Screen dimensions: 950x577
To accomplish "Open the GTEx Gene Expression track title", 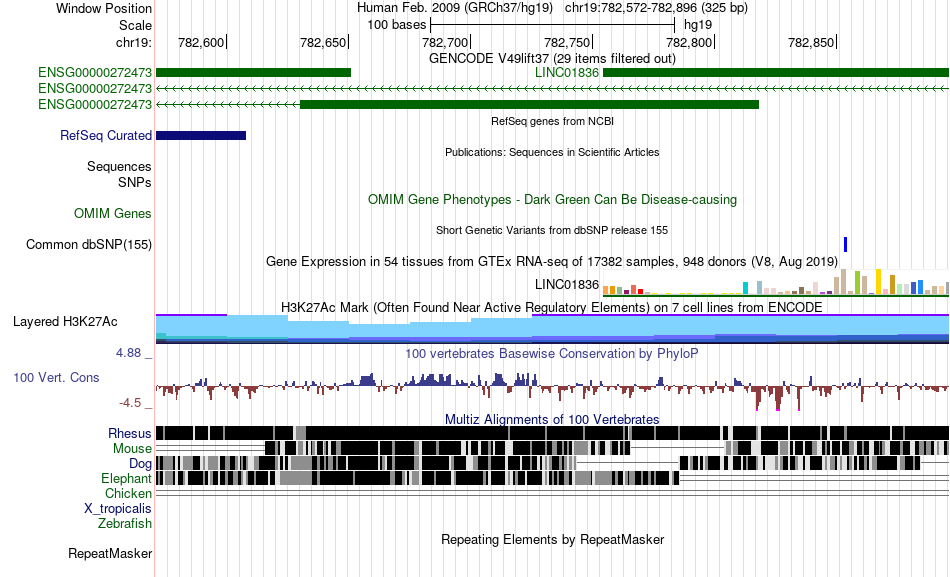I will pos(552,261).
